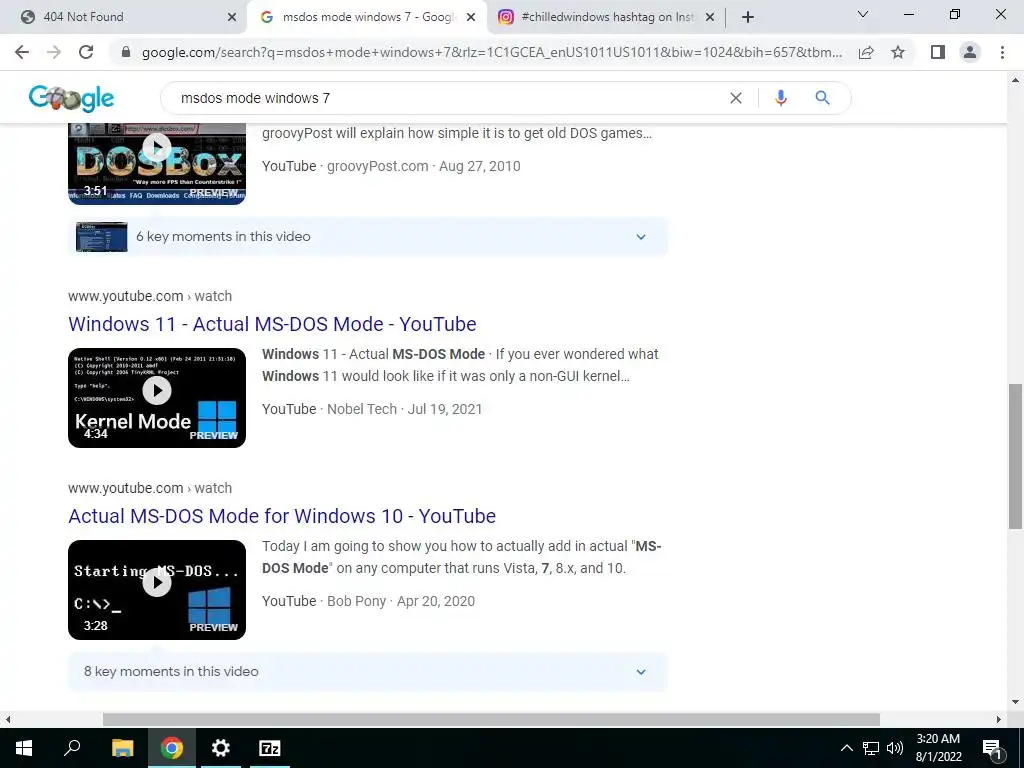The width and height of the screenshot is (1024, 768).
Task: Start voice search with the microphone icon
Action: (780, 98)
